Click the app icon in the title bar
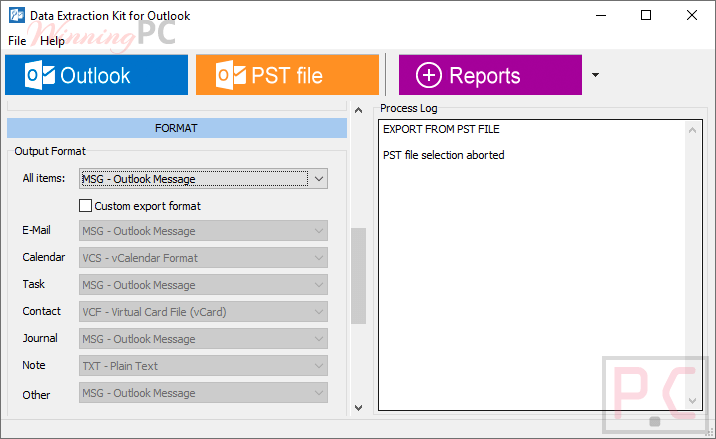The width and height of the screenshot is (716, 439). tap(17, 15)
